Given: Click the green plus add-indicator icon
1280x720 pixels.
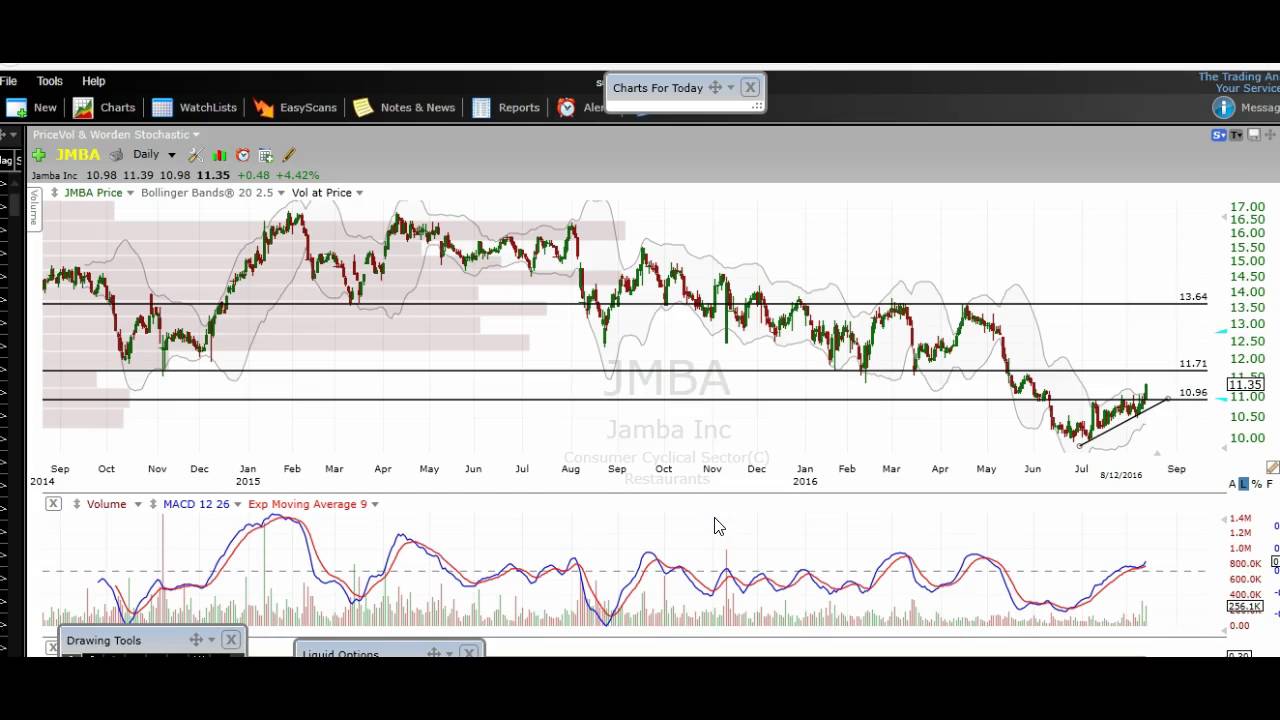Looking at the screenshot, I should tap(39, 155).
